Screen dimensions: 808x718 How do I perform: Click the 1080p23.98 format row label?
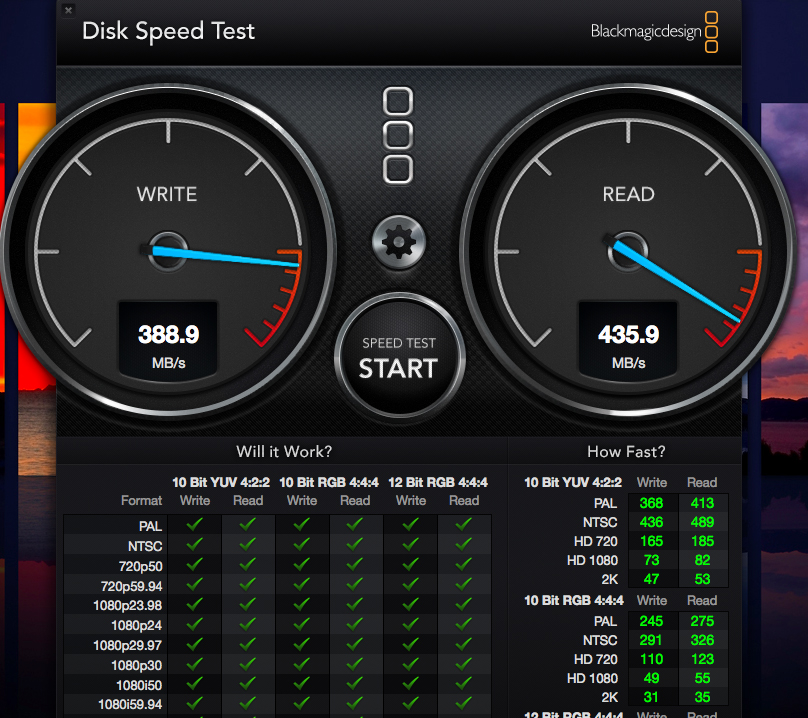(x=127, y=606)
